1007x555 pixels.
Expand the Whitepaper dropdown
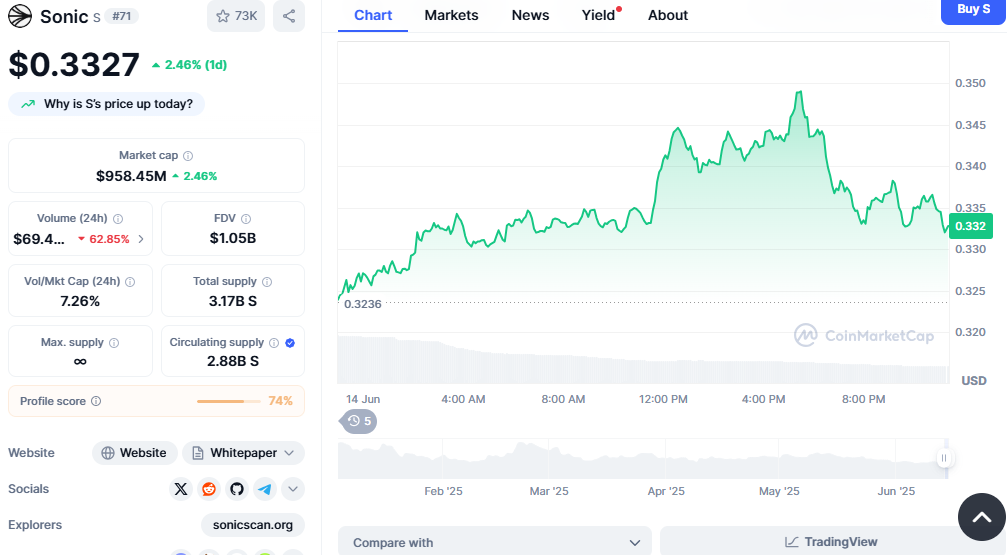coord(243,453)
